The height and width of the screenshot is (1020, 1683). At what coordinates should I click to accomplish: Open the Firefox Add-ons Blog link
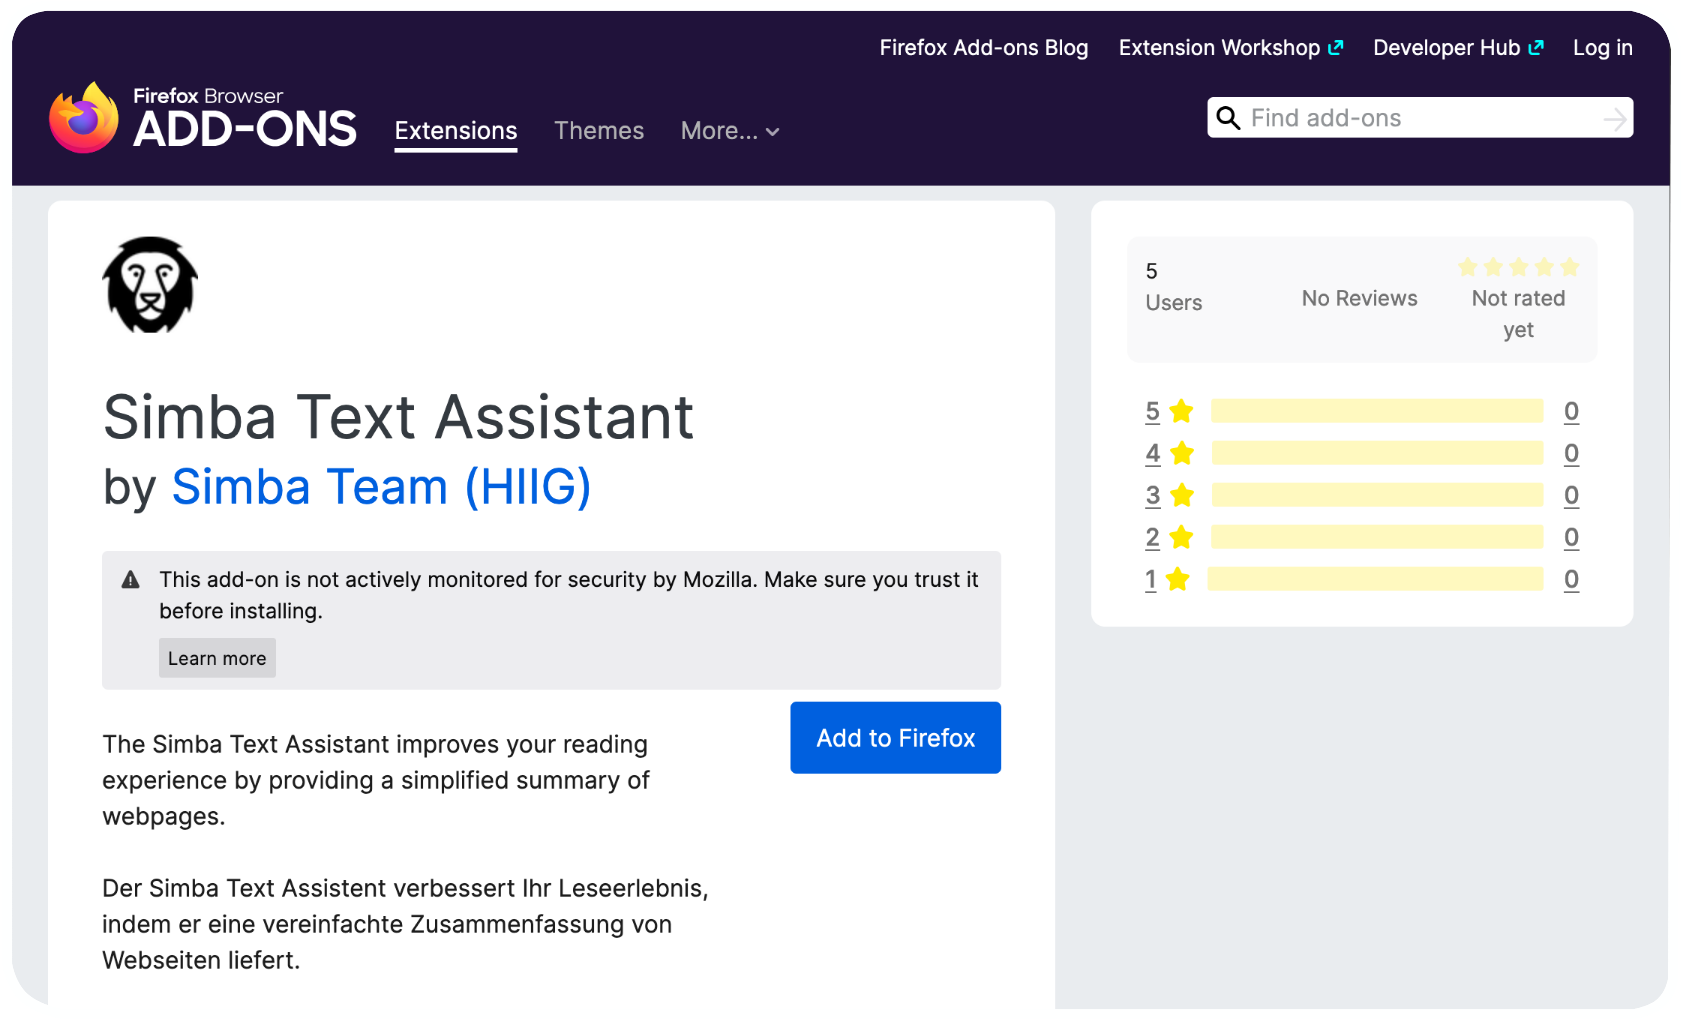984,48
